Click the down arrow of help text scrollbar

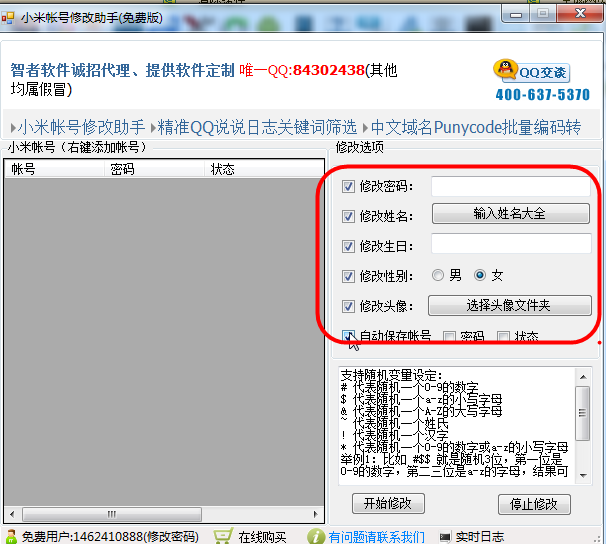[x=583, y=475]
